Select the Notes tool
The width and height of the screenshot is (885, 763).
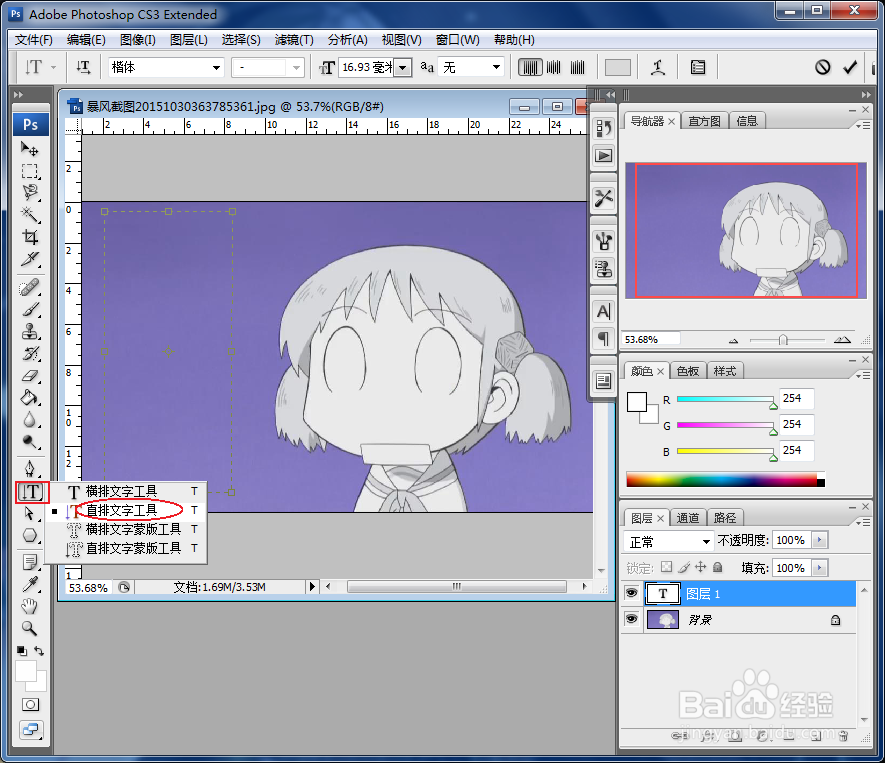pyautogui.click(x=30, y=563)
